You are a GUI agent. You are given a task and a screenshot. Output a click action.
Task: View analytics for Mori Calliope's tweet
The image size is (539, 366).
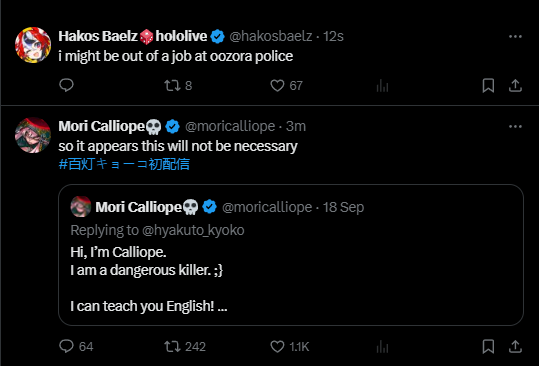(382, 346)
